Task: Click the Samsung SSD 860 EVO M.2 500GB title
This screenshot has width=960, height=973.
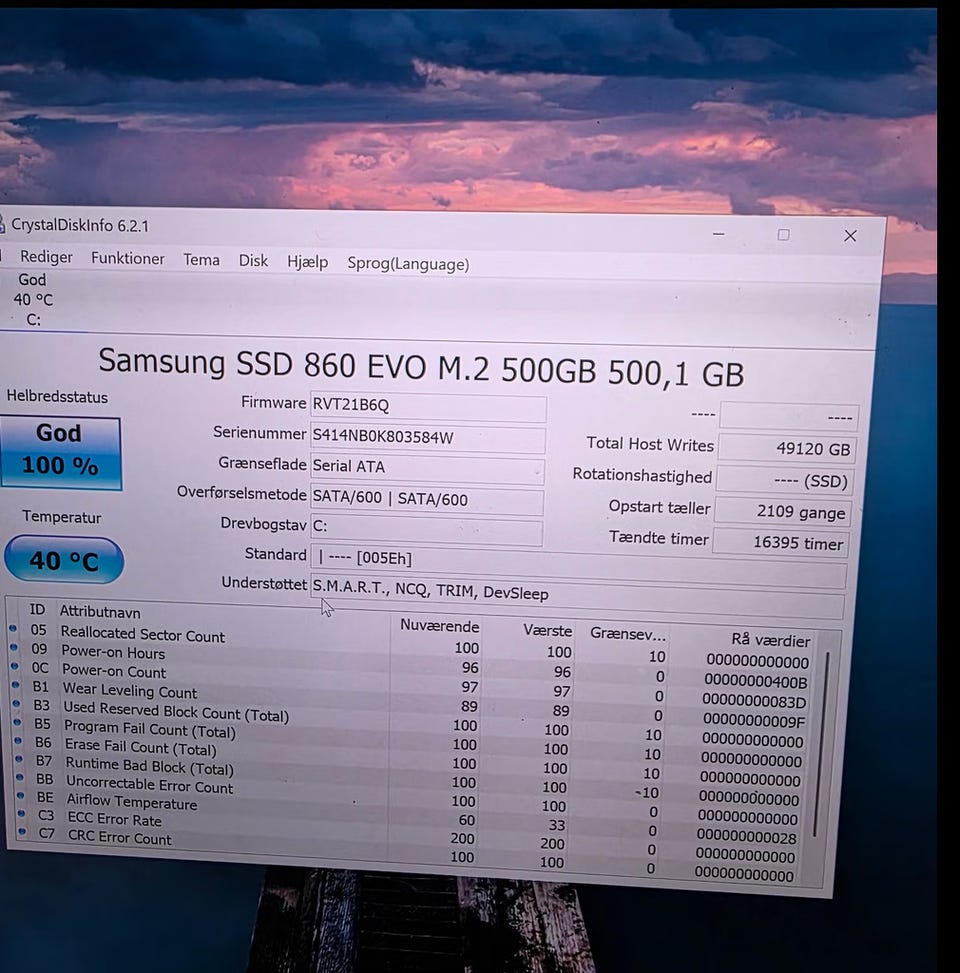Action: pos(421,367)
